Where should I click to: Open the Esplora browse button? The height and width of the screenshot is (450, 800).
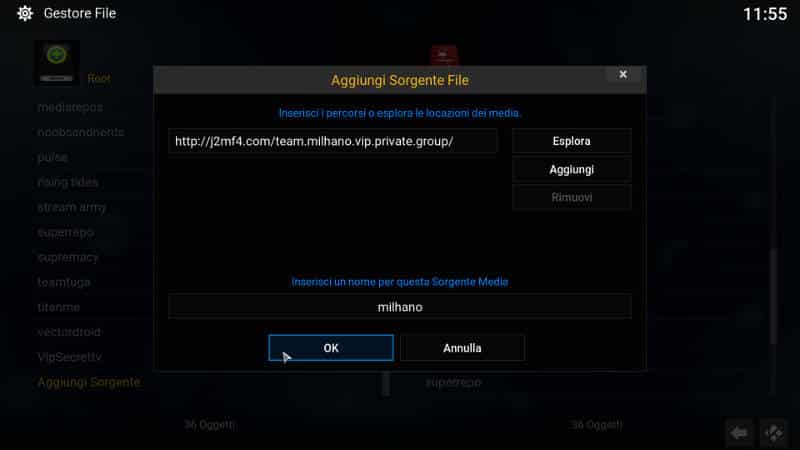(x=571, y=141)
